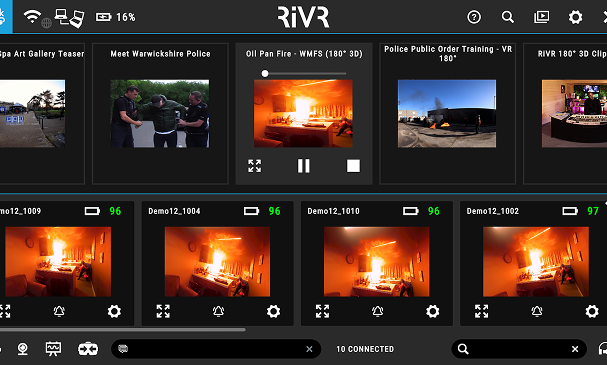Click the 97 battery level of Demo12_1002
The image size is (607, 365).
[x=593, y=211]
